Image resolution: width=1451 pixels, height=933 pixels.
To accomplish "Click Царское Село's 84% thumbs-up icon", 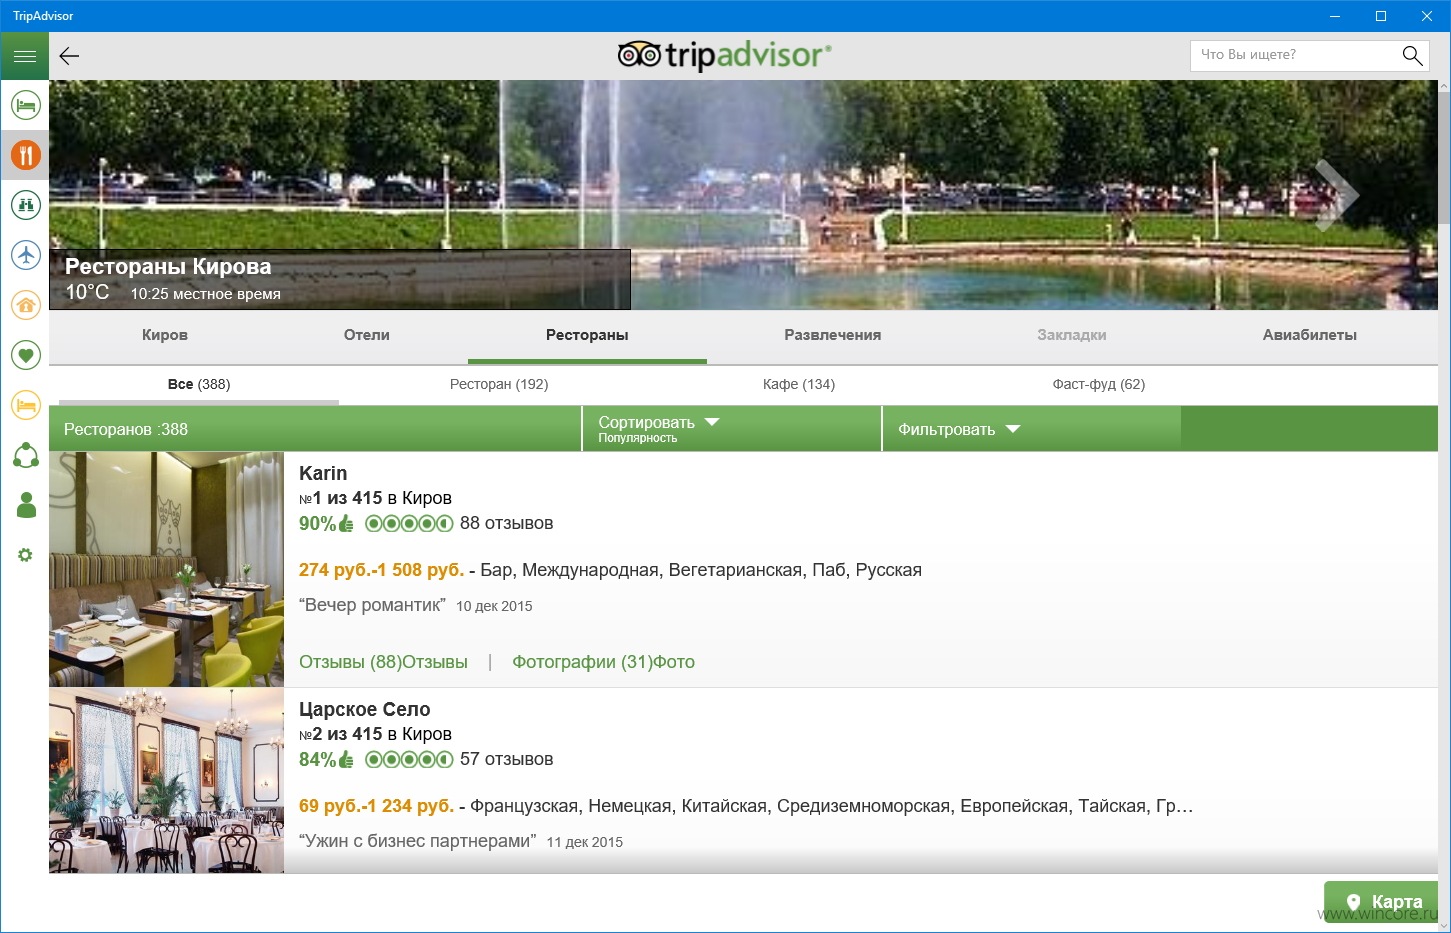I will point(346,759).
